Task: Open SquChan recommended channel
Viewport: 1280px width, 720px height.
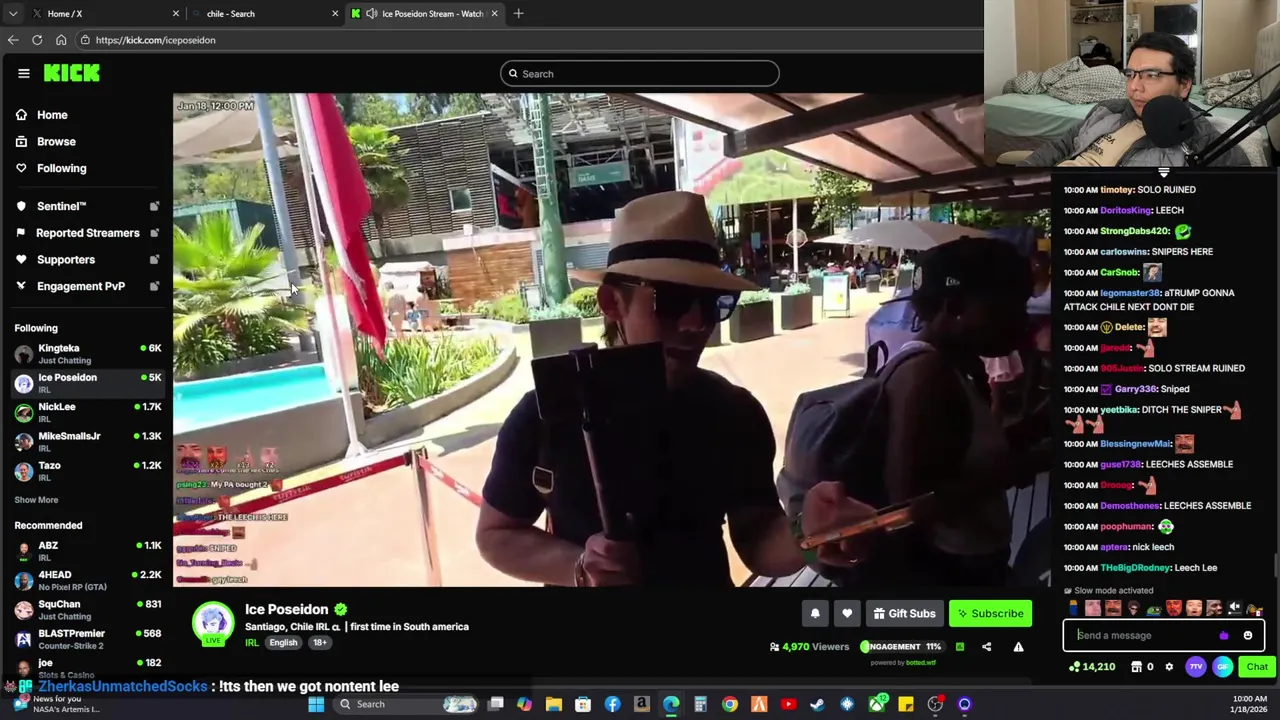Action: tap(87, 609)
